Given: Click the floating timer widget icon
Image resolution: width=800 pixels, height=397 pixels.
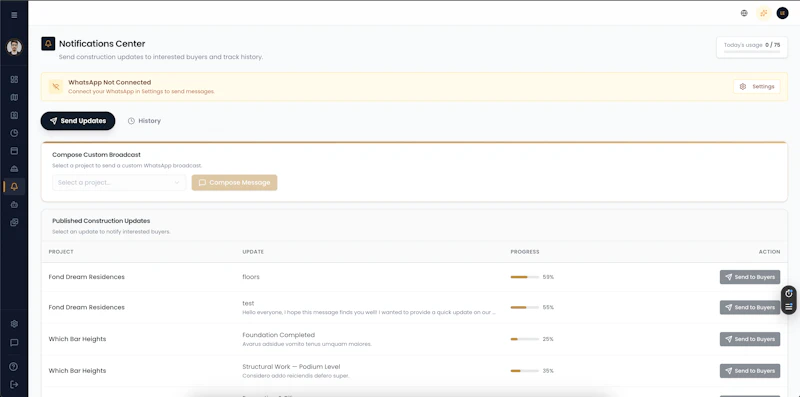Looking at the screenshot, I should point(789,293).
